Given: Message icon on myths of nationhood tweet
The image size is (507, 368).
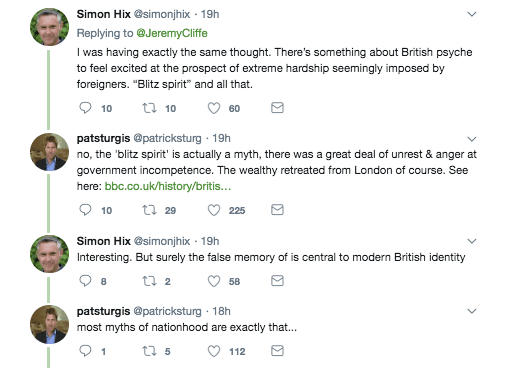Looking at the screenshot, I should click(277, 351).
